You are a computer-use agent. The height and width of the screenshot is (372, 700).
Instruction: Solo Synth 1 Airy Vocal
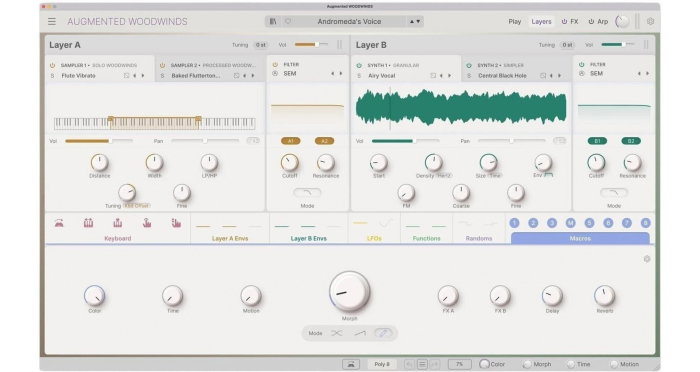359,76
